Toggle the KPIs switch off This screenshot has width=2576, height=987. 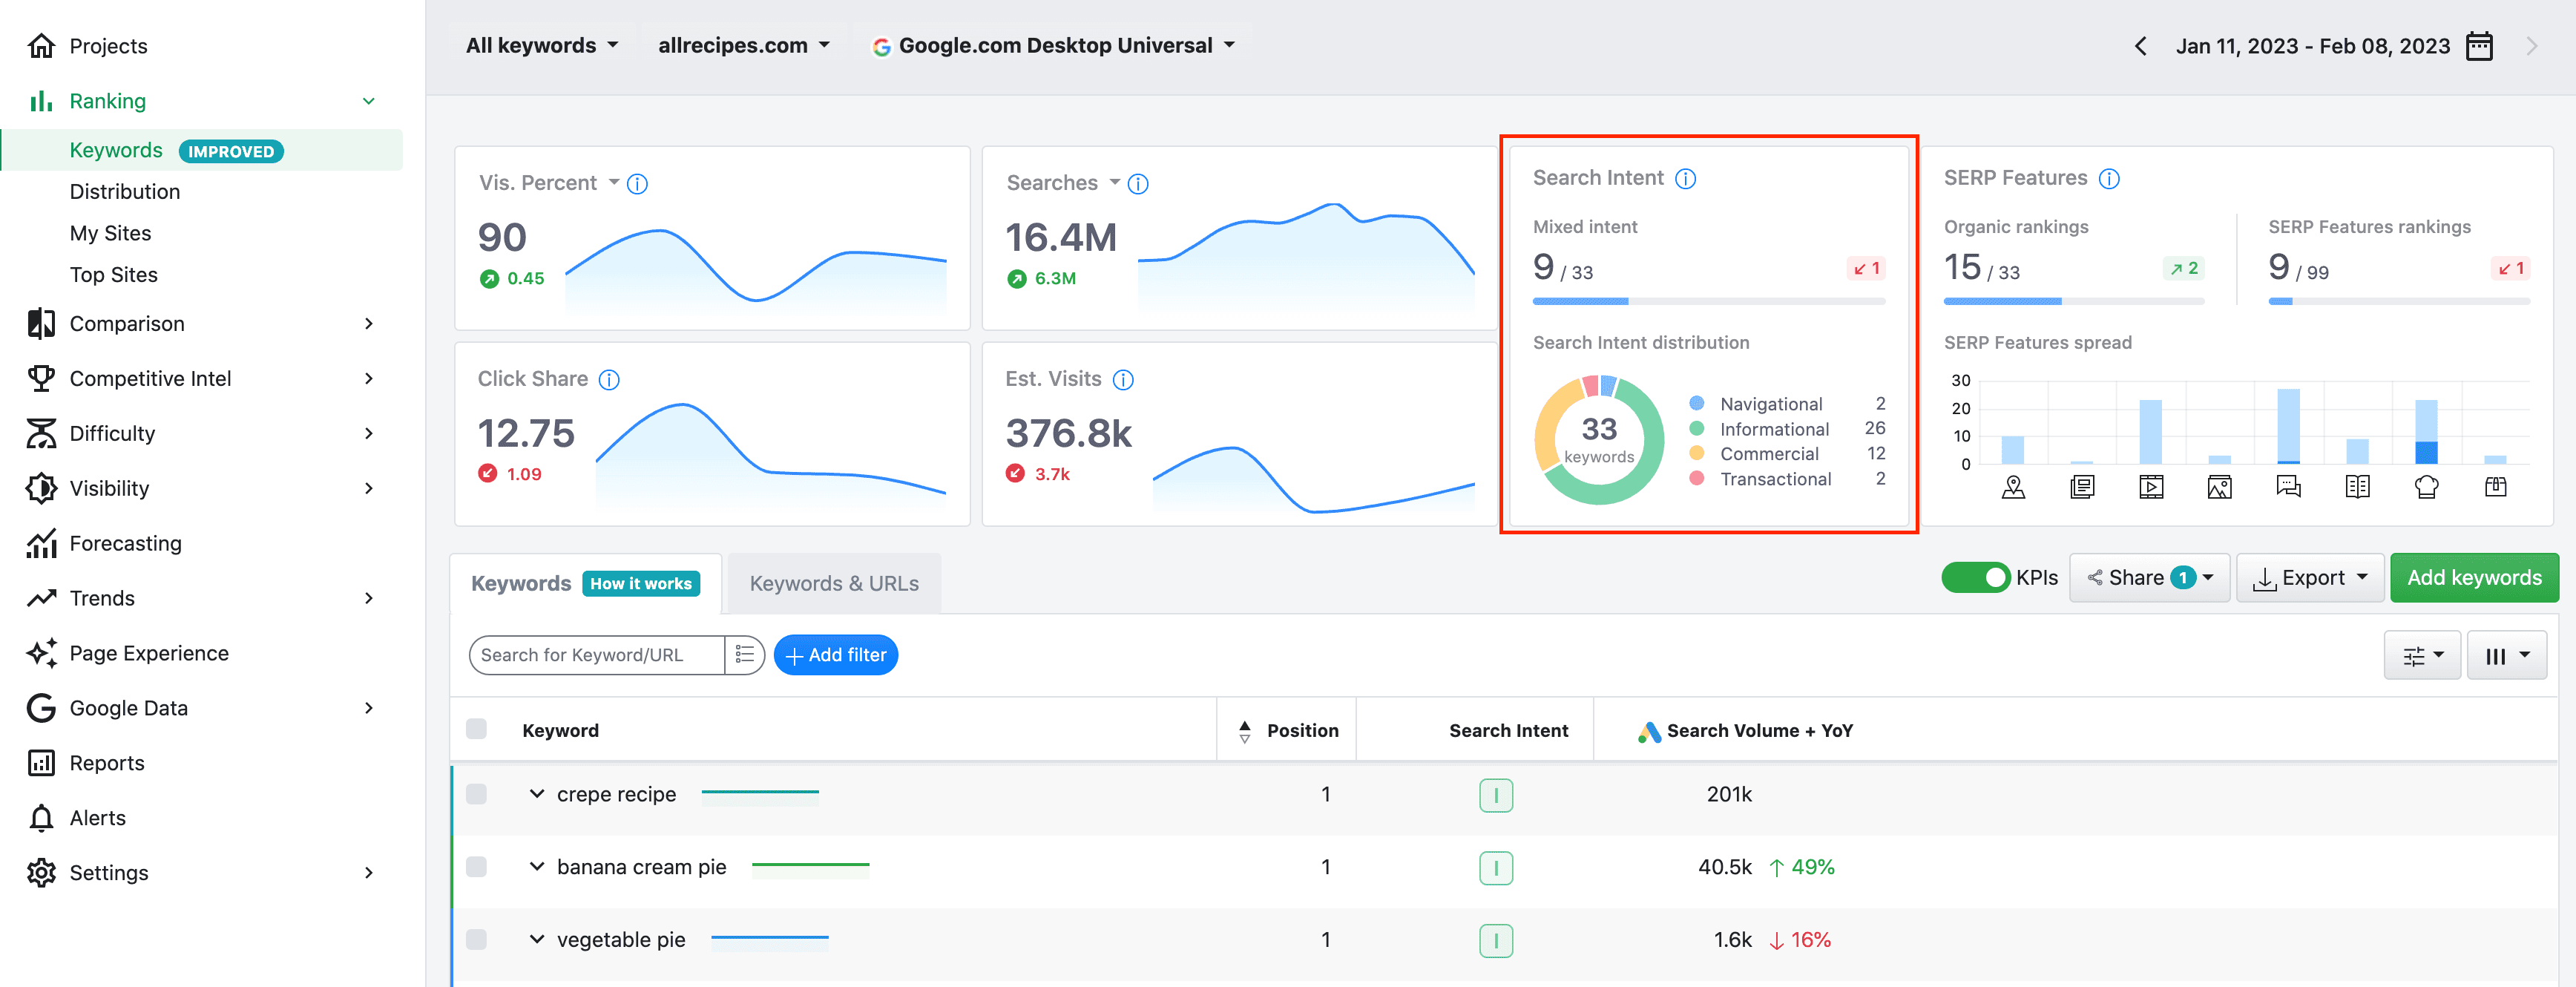coord(1975,578)
